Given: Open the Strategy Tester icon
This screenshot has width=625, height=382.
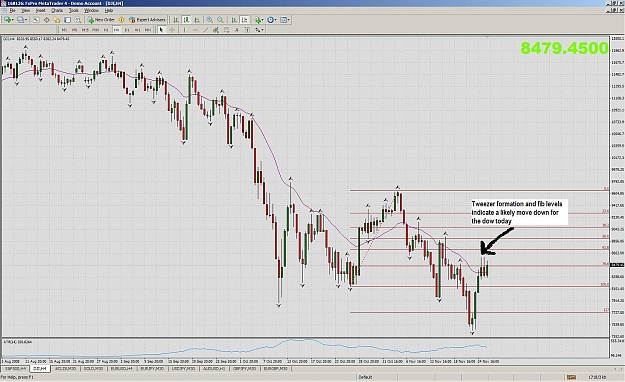Looking at the screenshot, I should point(78,20).
